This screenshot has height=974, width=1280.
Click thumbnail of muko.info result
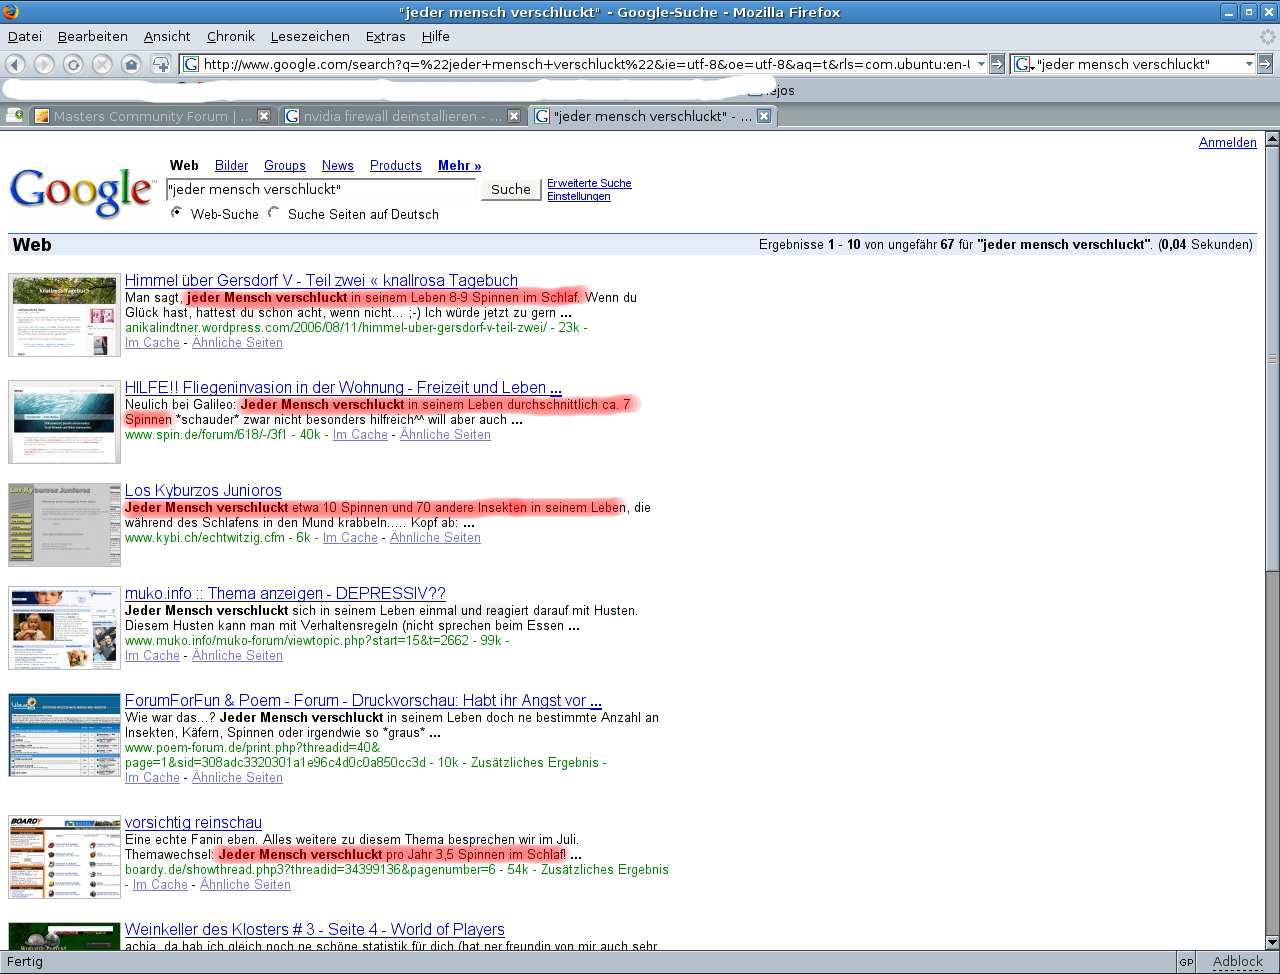tap(64, 628)
